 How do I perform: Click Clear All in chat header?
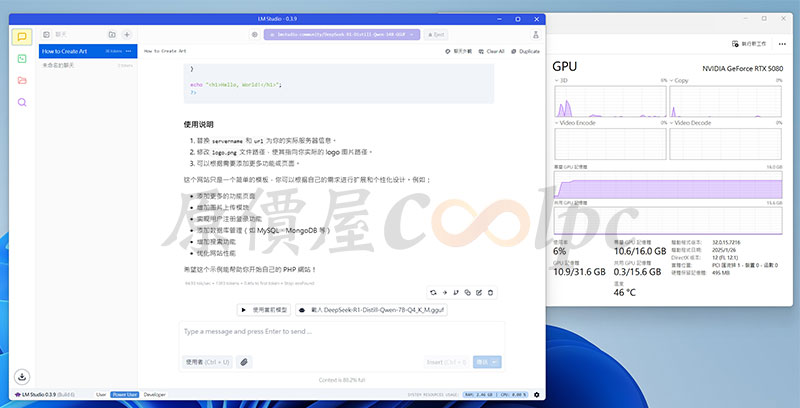point(491,52)
